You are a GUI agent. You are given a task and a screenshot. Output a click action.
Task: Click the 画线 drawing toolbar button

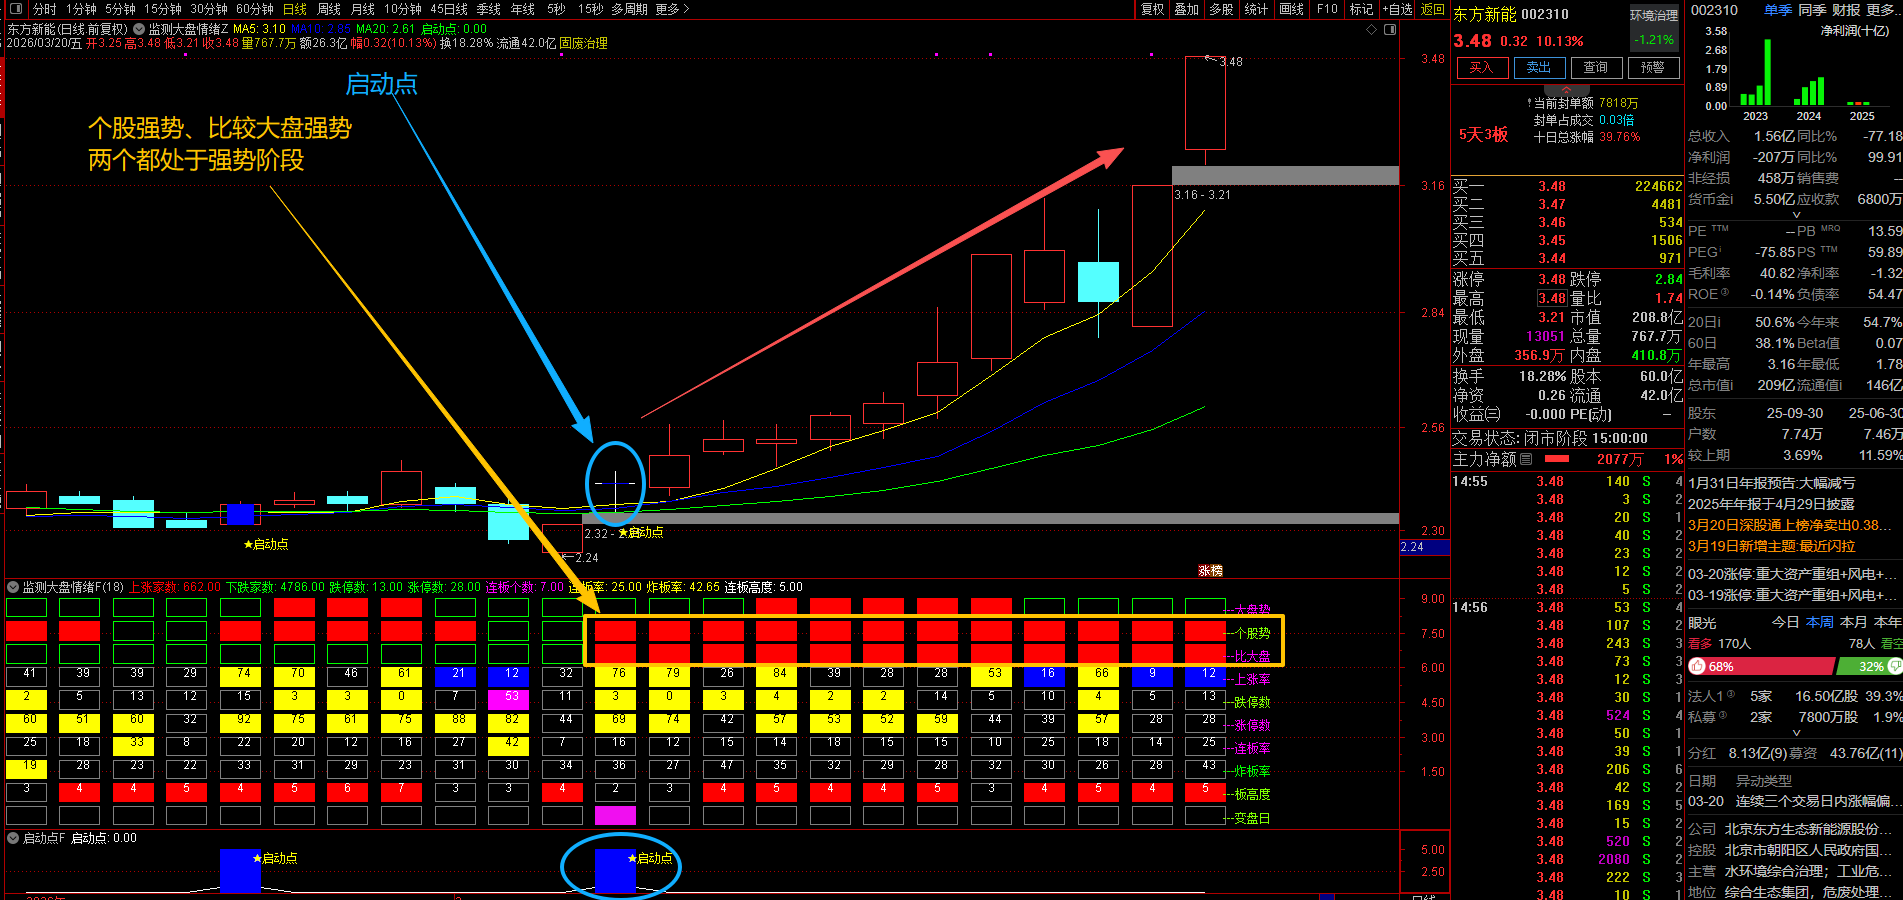pos(1292,9)
